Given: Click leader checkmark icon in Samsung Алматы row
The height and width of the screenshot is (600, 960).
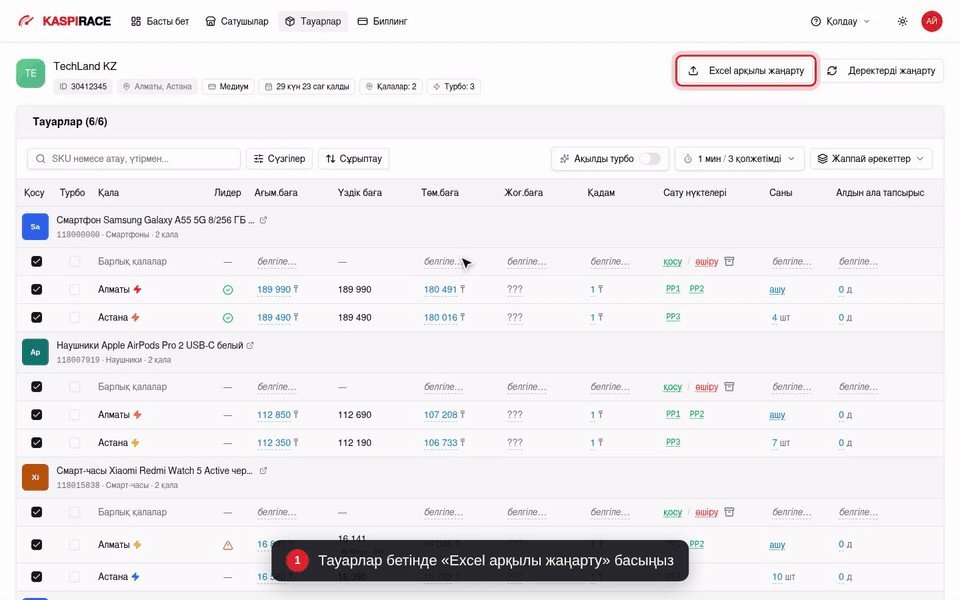Looking at the screenshot, I should click(228, 290).
